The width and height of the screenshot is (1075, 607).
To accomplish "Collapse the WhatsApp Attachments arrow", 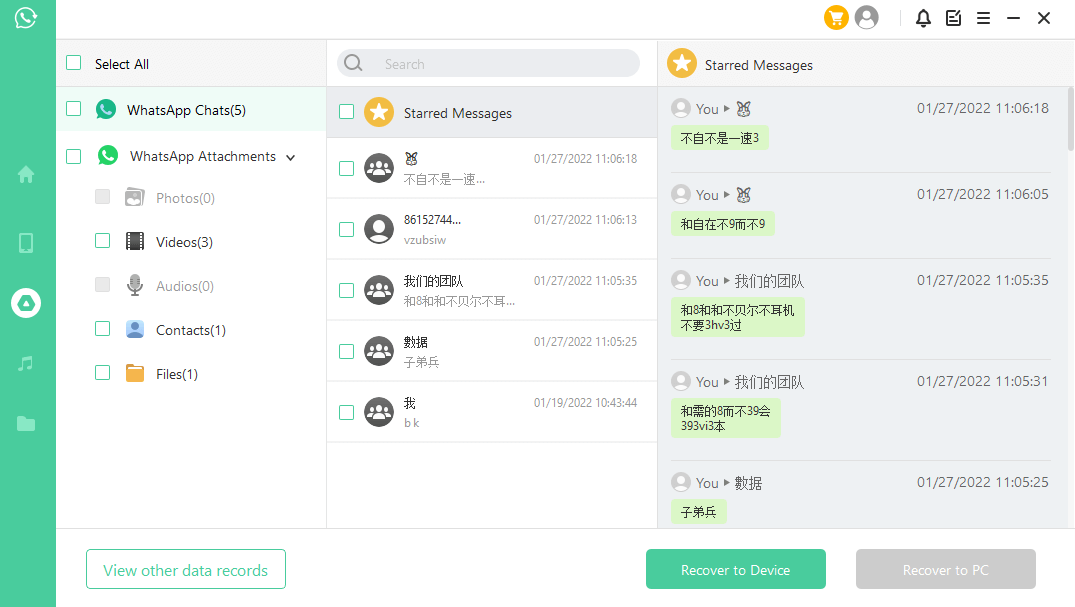I will [291, 158].
